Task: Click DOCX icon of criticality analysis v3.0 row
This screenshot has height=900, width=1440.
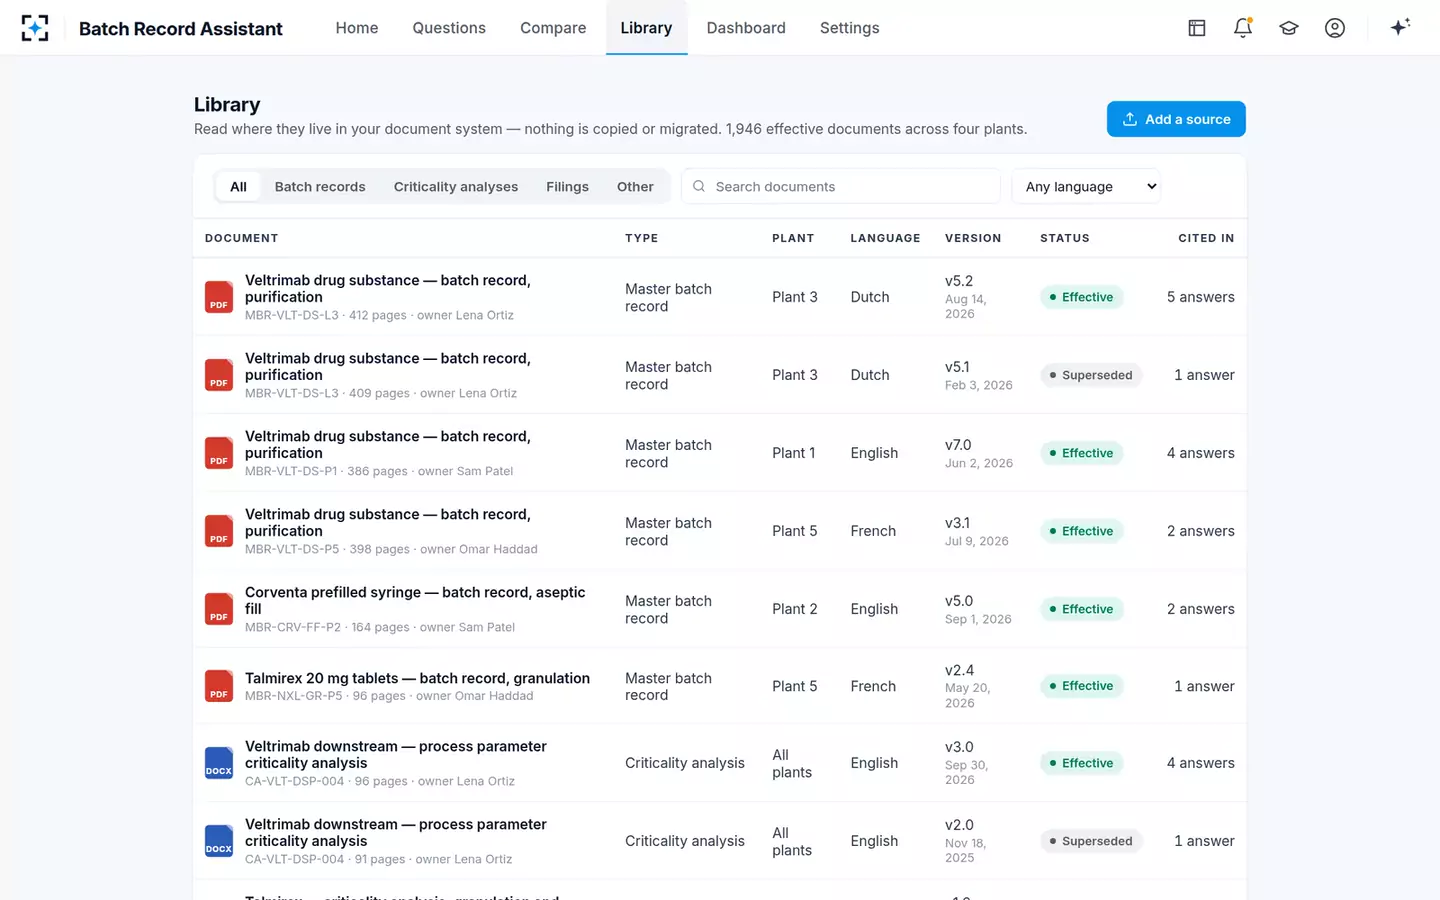Action: (x=219, y=763)
